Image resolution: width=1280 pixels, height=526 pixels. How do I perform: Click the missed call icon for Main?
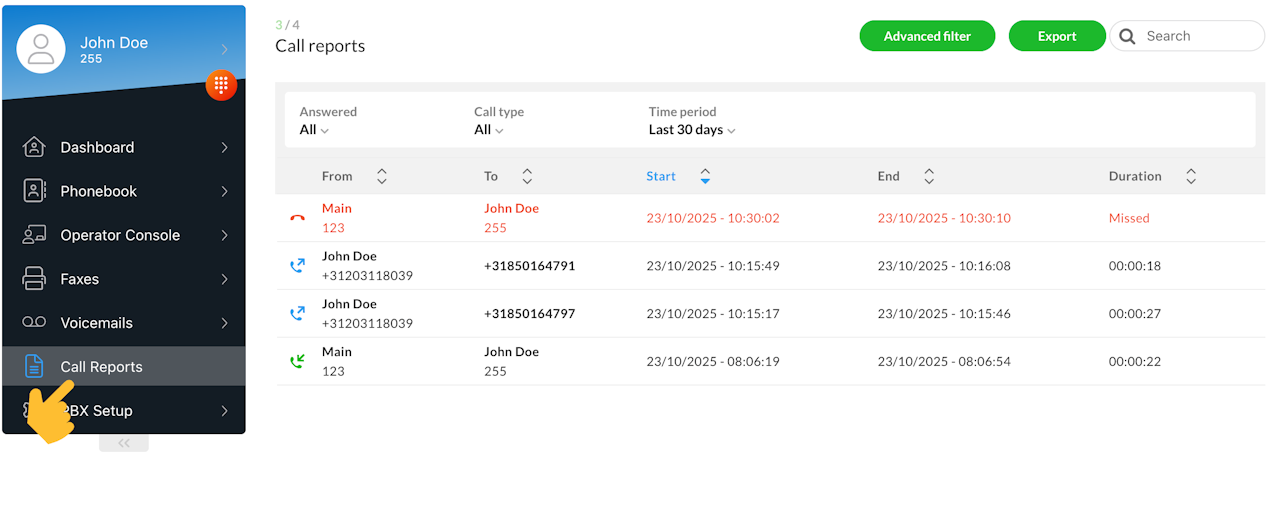coord(296,218)
